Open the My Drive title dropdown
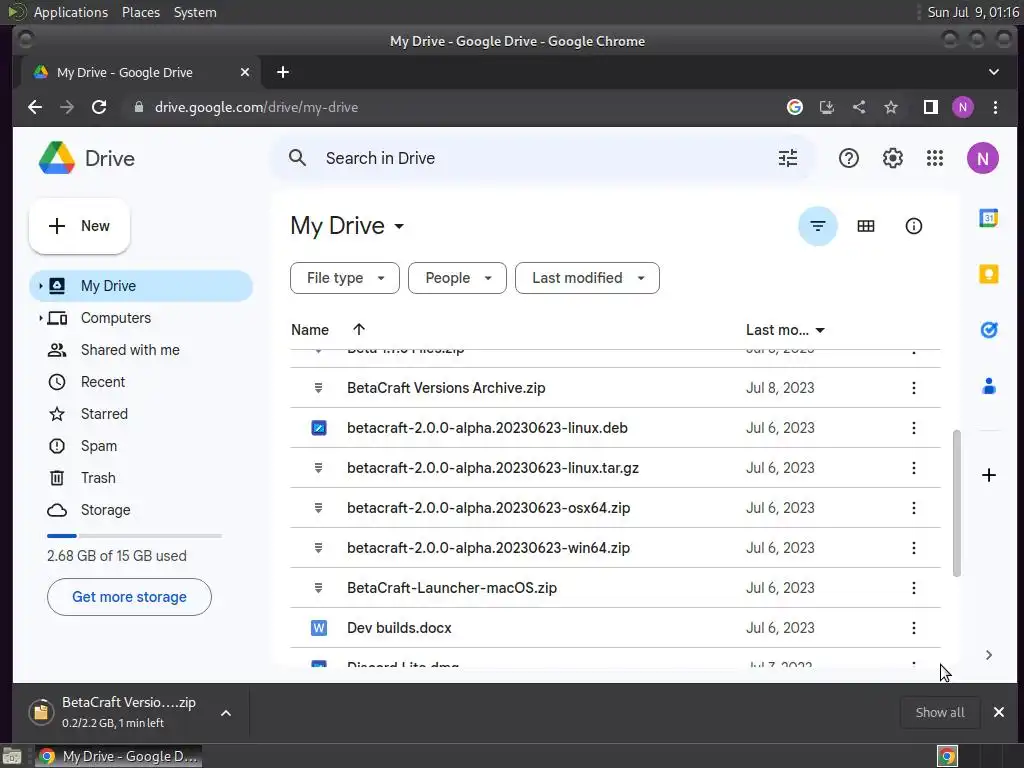 [x=398, y=227]
